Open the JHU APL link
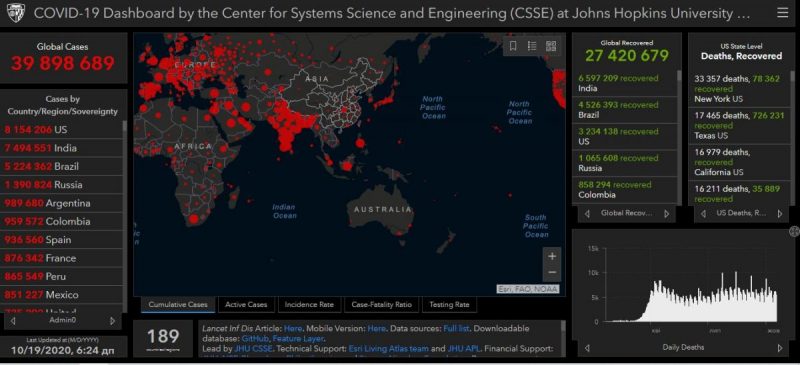This screenshot has height=365, width=800. click(x=464, y=349)
